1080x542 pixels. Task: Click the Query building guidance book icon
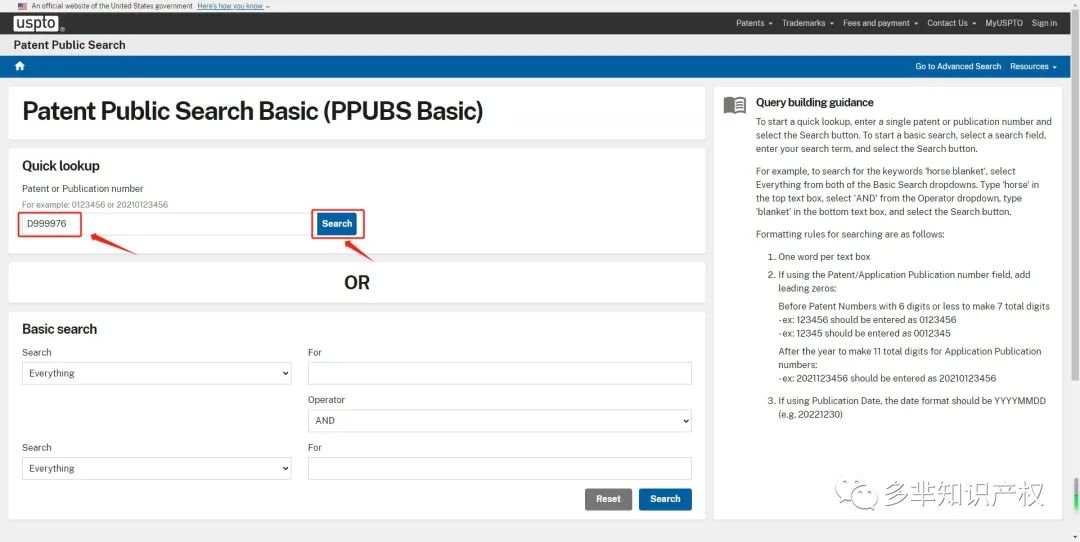click(x=735, y=105)
